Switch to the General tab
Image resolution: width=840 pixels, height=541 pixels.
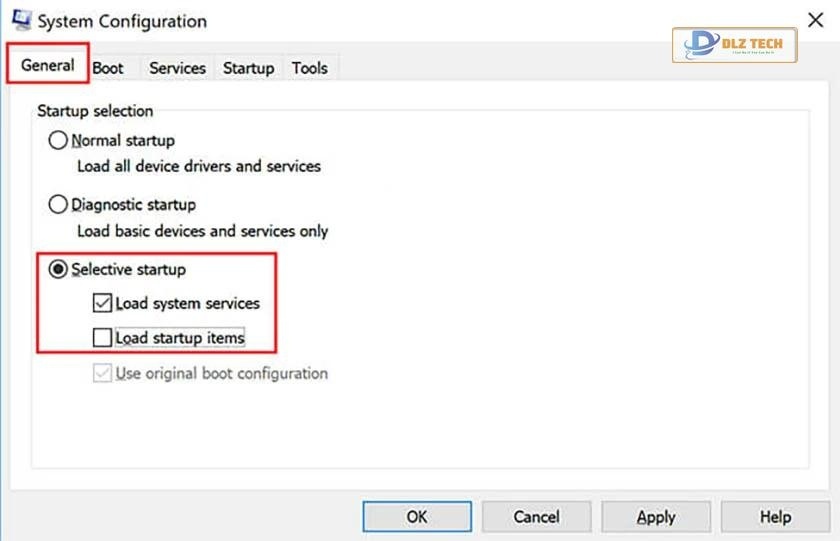point(48,66)
